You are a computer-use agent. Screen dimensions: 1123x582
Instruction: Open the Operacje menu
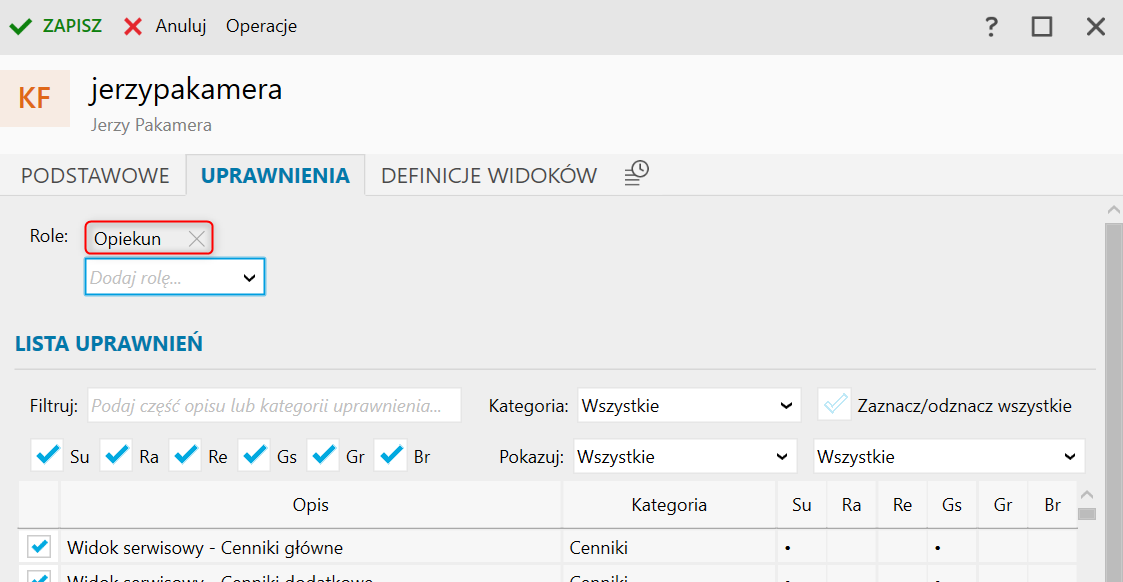tap(261, 27)
